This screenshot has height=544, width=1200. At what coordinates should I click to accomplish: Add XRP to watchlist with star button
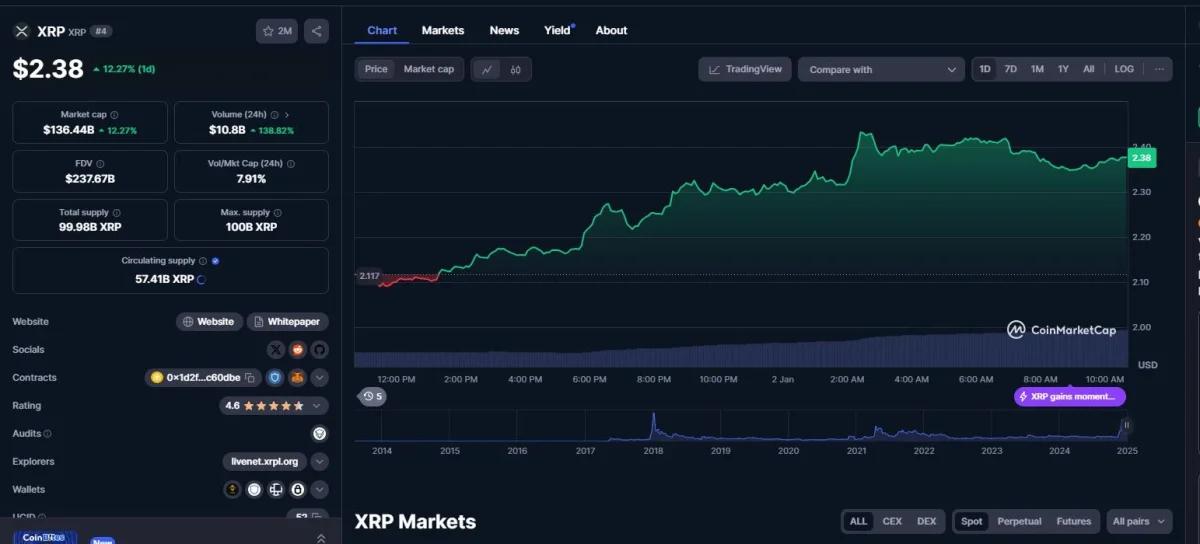pos(277,31)
